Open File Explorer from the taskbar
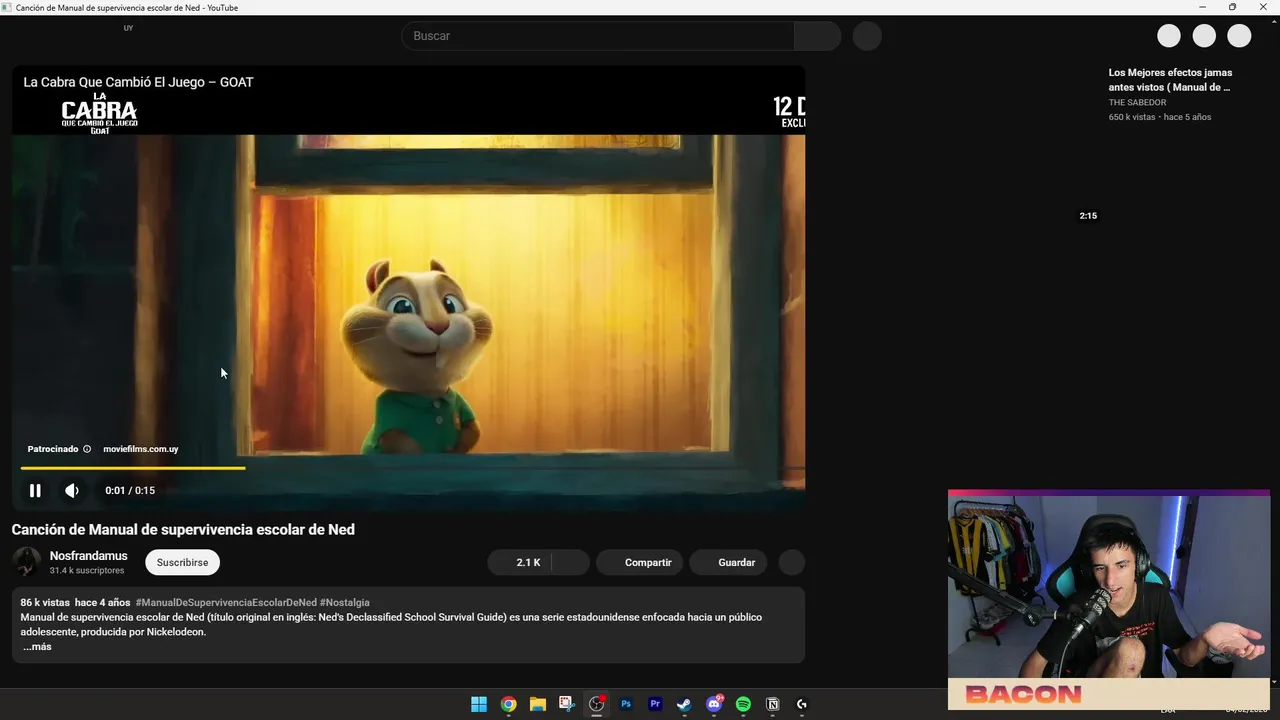Screen dimensions: 1280x720 point(537,704)
